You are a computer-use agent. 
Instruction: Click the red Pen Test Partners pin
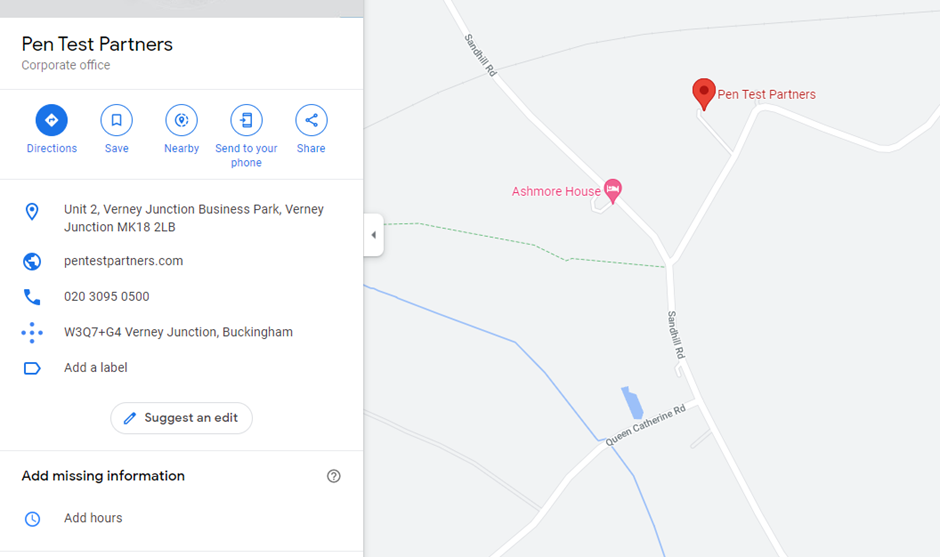point(704,94)
